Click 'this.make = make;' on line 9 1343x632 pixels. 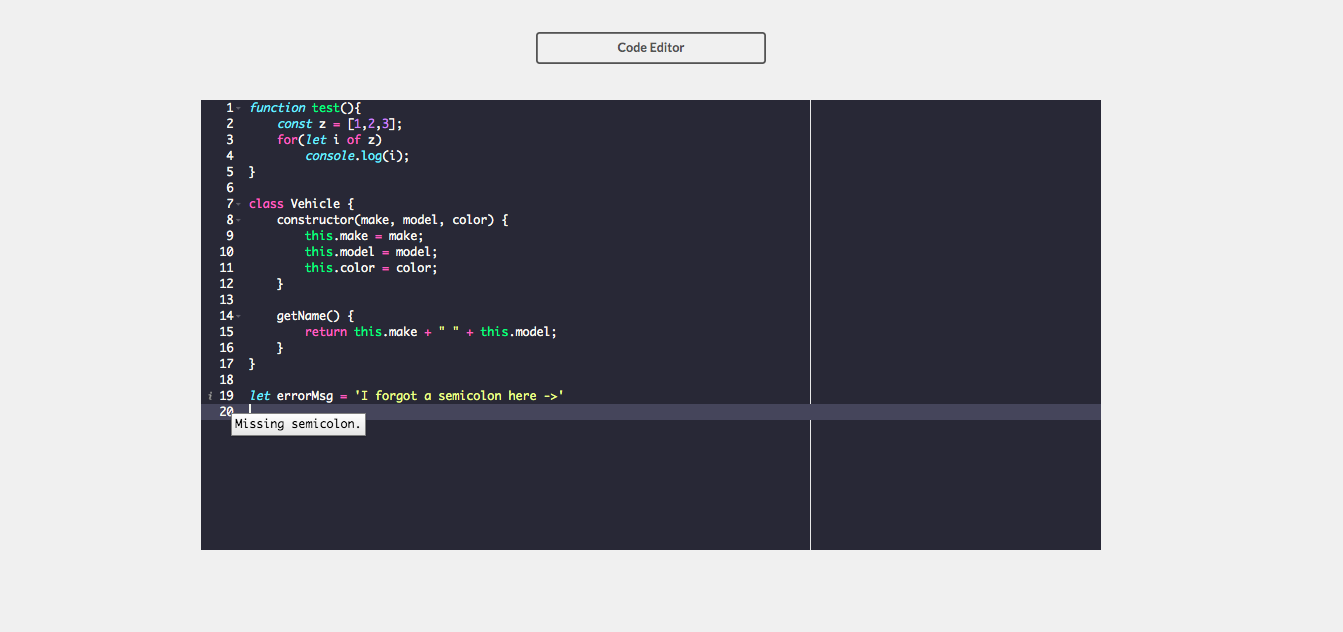(364, 236)
